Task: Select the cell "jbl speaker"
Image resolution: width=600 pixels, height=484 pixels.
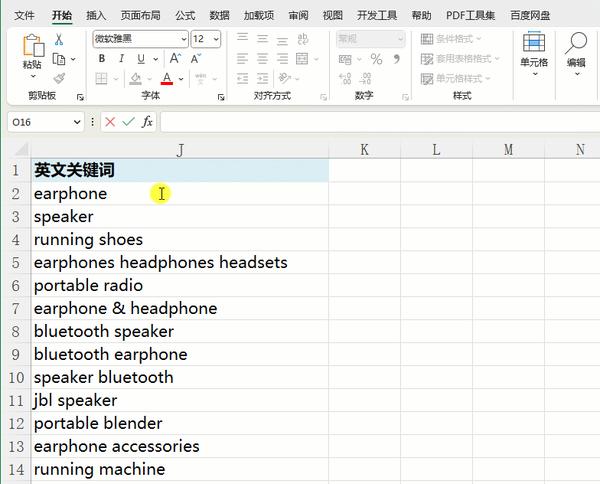Action: pos(179,400)
